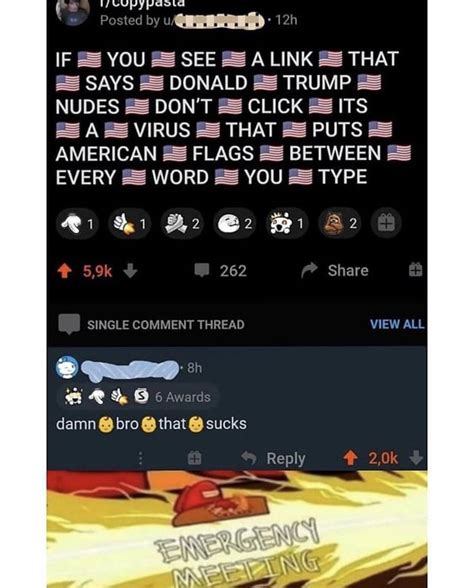Click the add-award button after award pills

coord(386,224)
